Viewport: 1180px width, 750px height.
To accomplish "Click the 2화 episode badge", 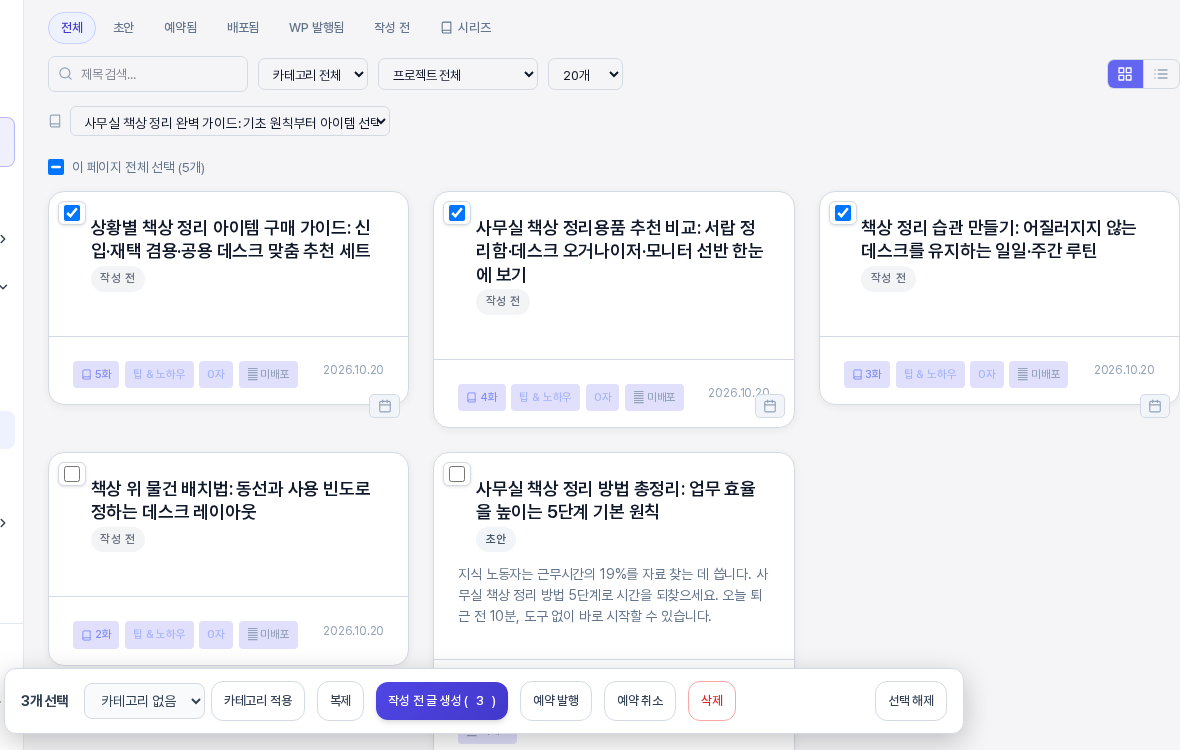I will click(96, 635).
